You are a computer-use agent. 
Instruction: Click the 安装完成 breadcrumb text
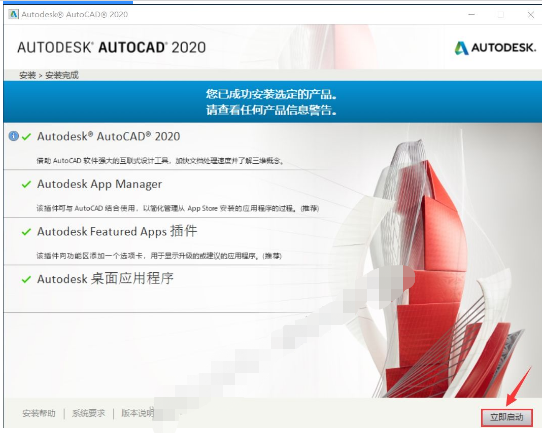[62, 75]
